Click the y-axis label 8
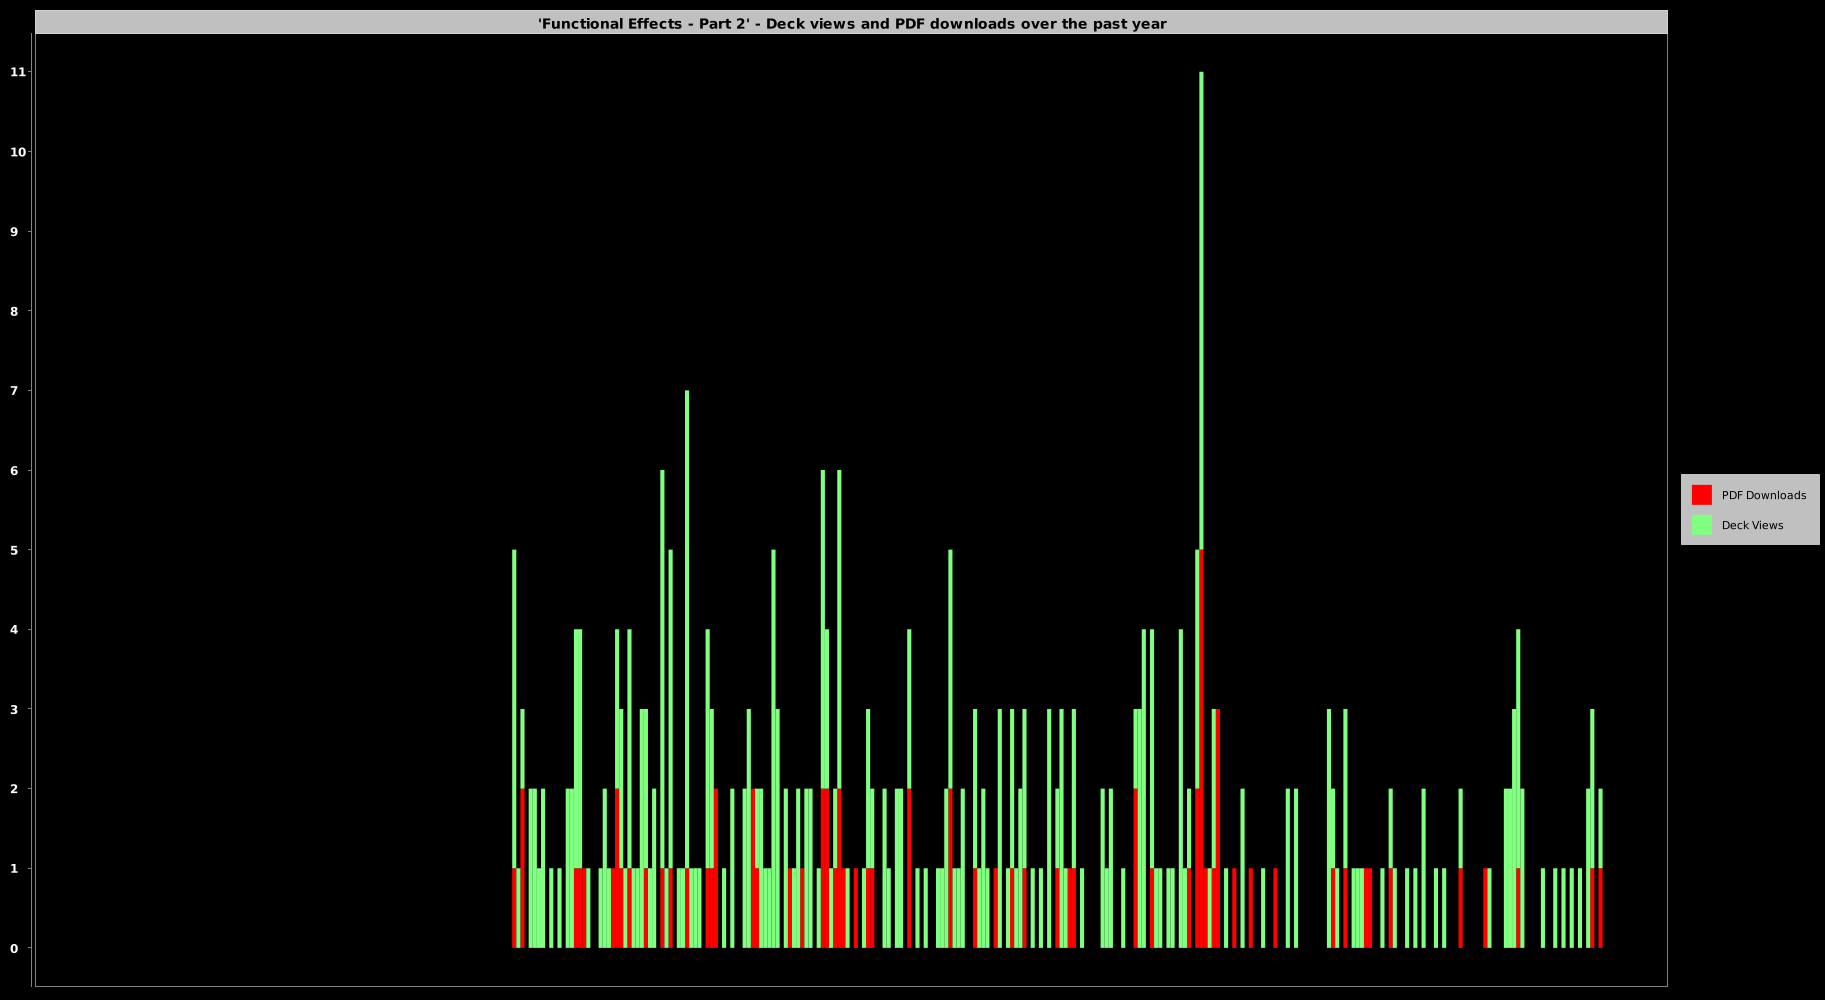Image resolution: width=1825 pixels, height=1000 pixels. coord(14,311)
